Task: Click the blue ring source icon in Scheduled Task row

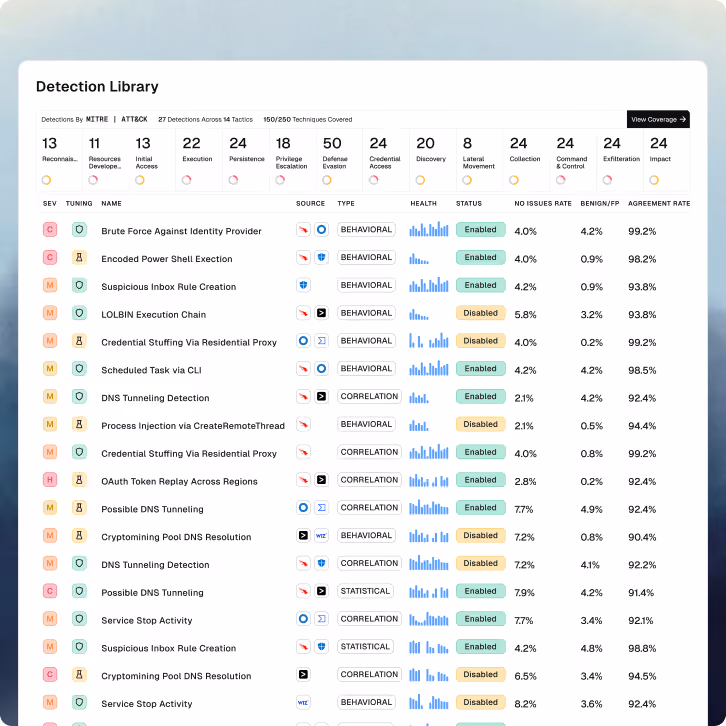Action: (x=321, y=369)
